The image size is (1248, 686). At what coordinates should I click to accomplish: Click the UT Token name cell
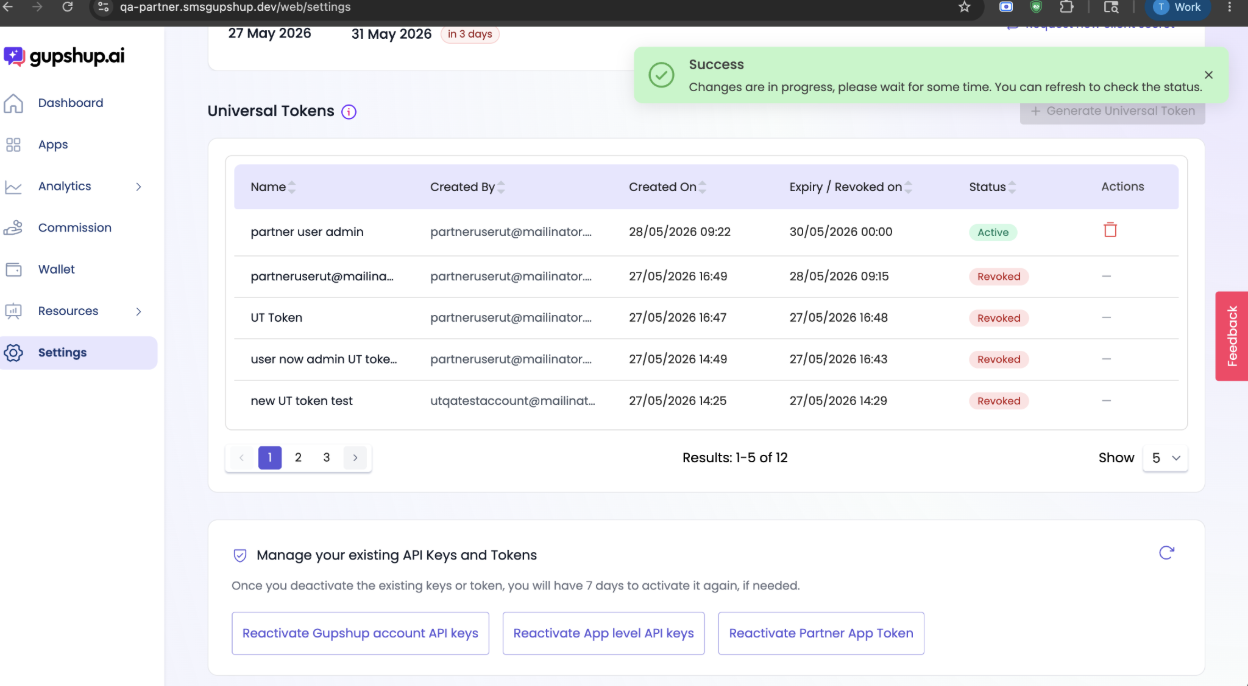click(276, 318)
